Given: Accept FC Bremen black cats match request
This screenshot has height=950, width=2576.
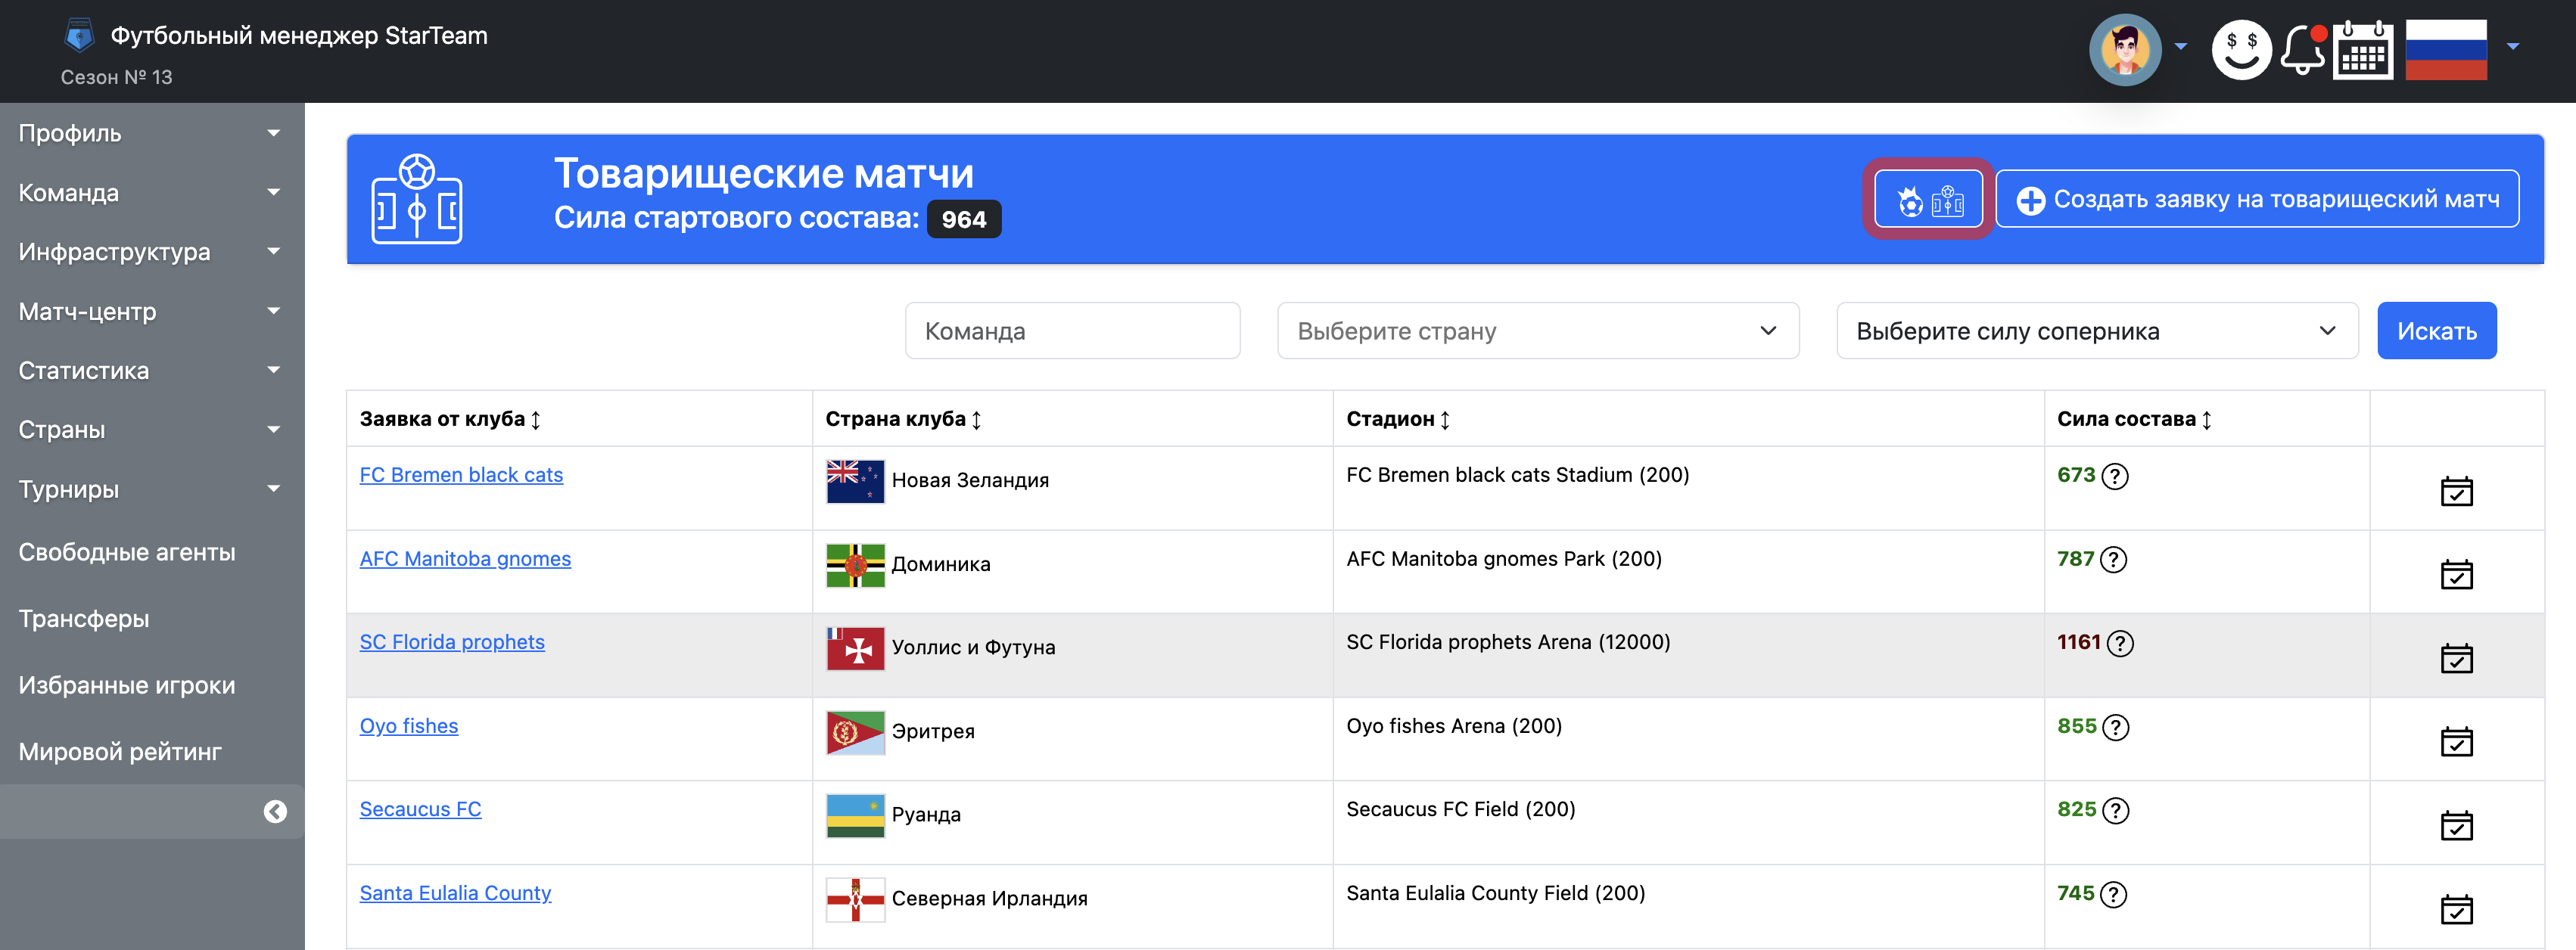Looking at the screenshot, I should 2456,491.
